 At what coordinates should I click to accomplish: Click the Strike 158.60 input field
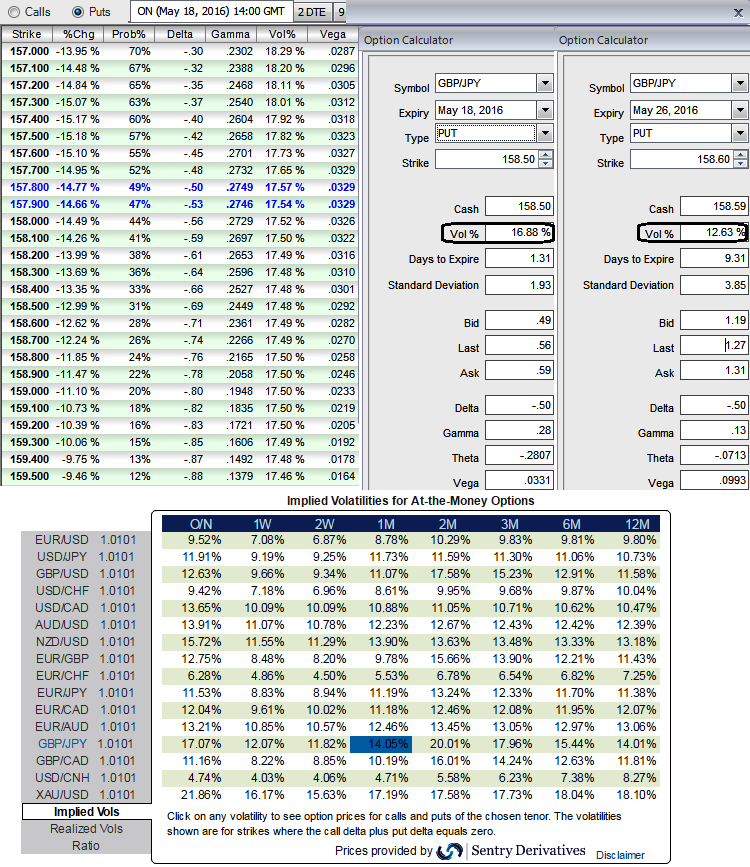point(681,159)
